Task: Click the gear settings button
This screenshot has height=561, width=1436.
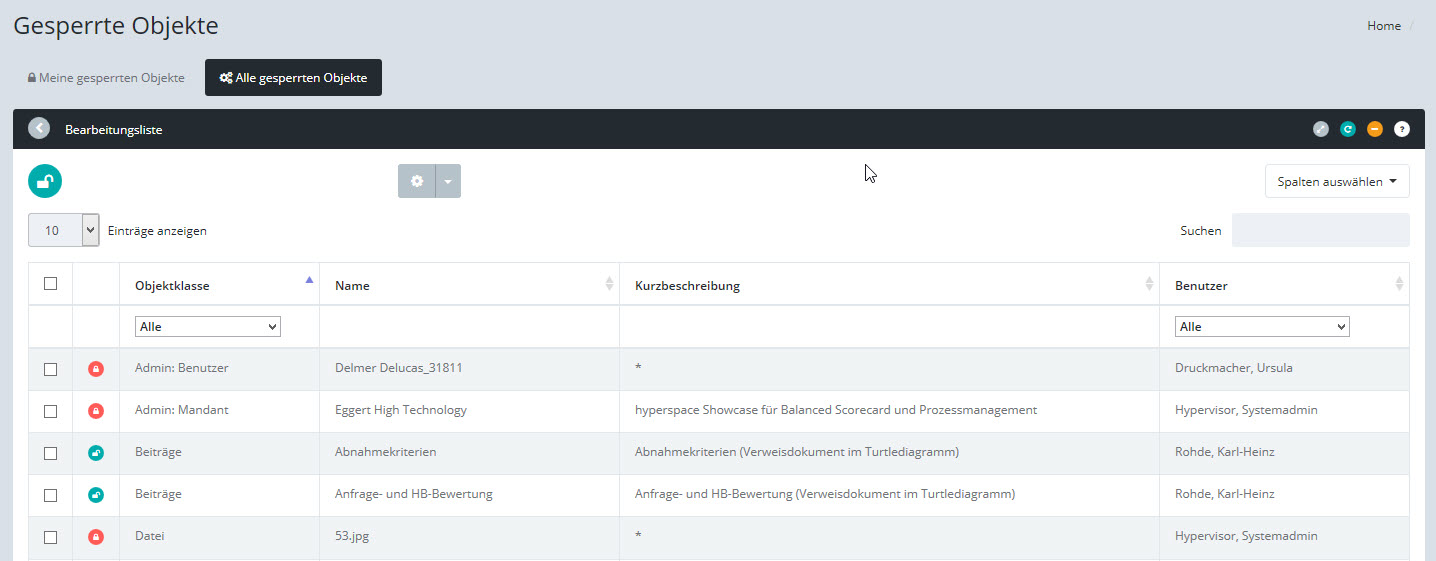Action: pyautogui.click(x=417, y=181)
